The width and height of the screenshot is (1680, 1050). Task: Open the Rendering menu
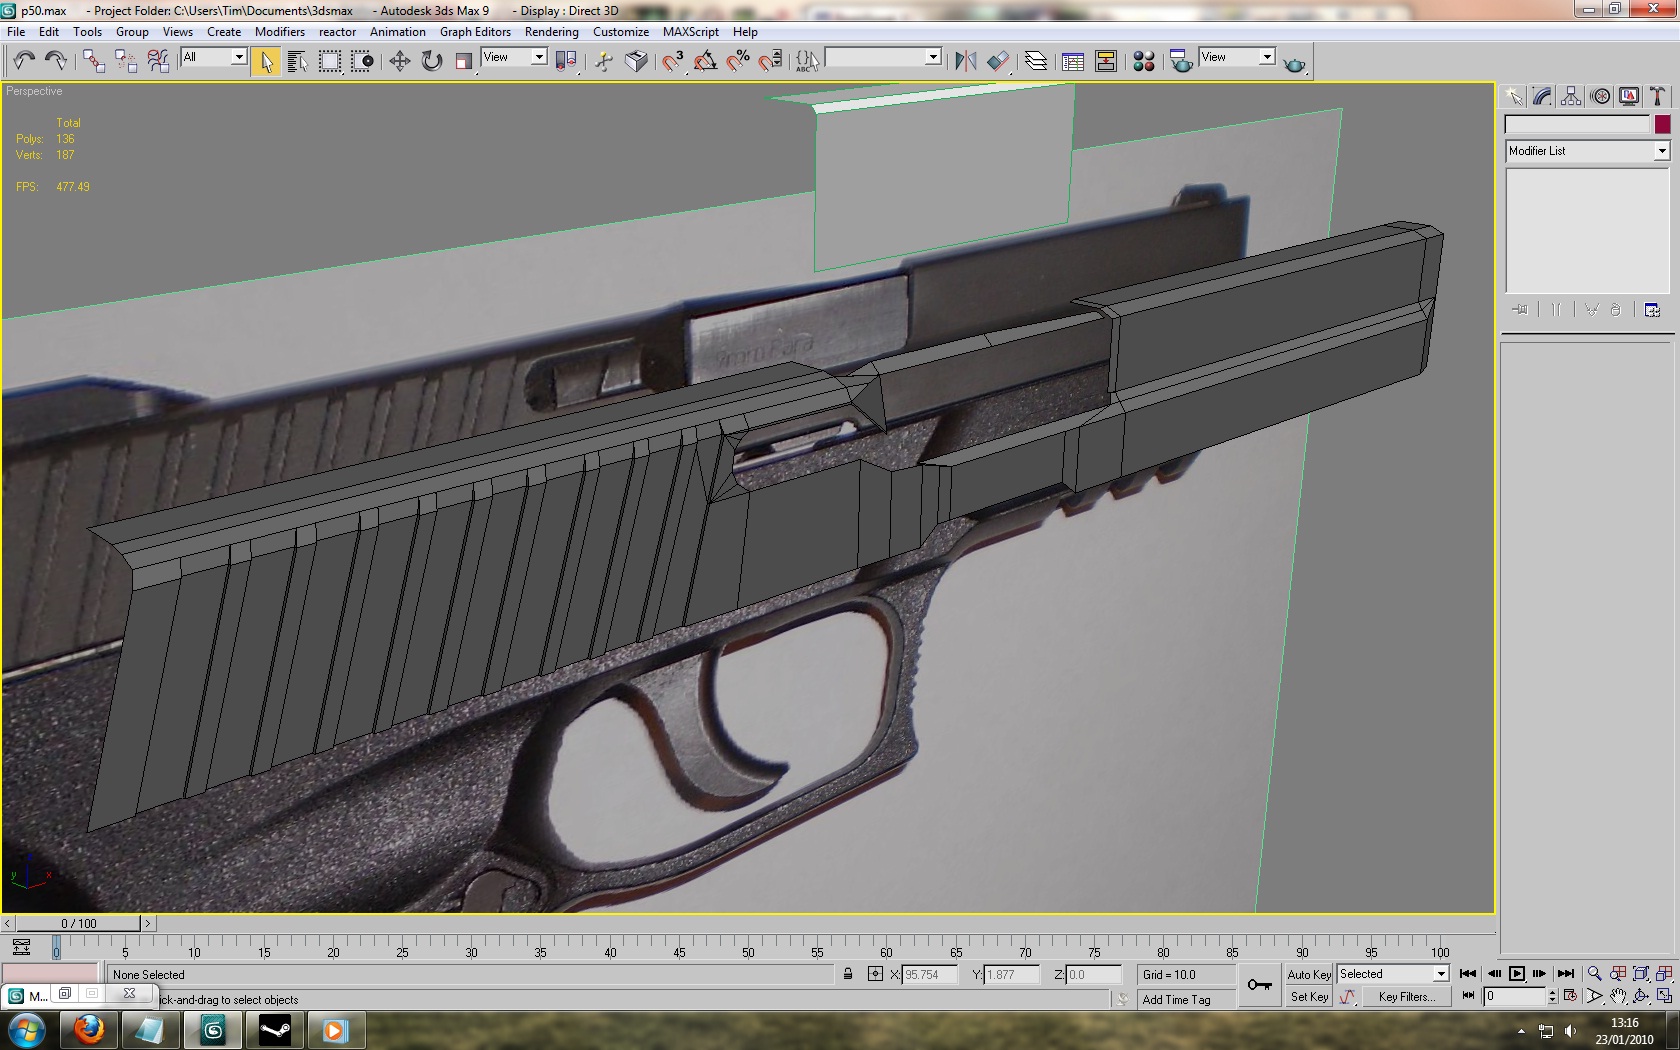tap(551, 32)
